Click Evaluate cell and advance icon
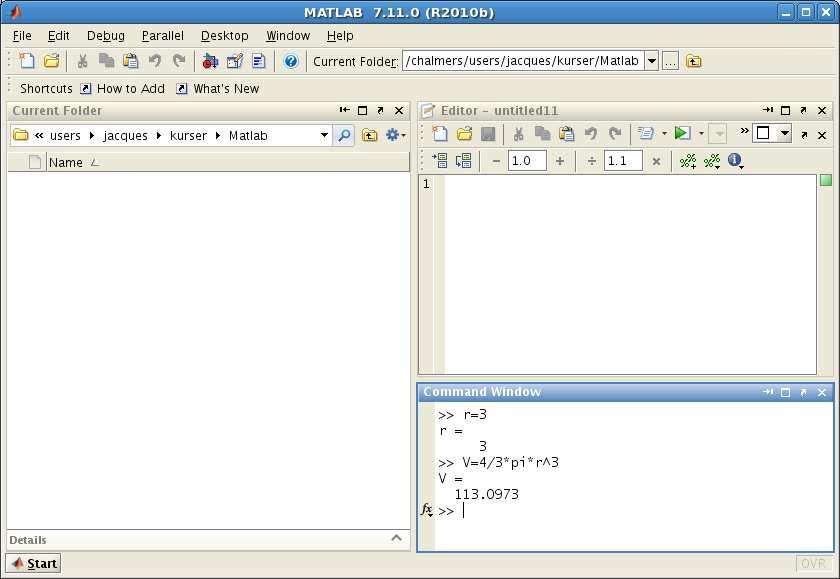This screenshot has width=840, height=579. [x=463, y=161]
